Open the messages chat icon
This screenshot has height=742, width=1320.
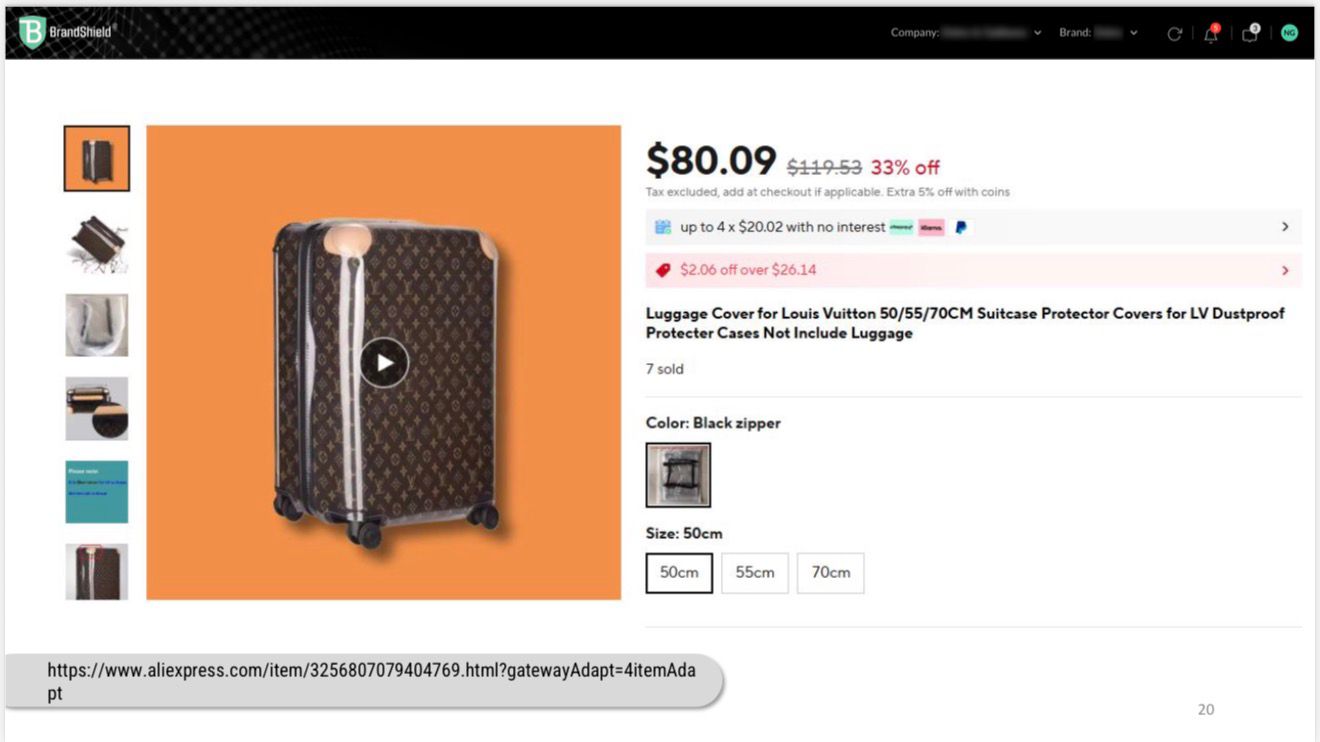1250,33
